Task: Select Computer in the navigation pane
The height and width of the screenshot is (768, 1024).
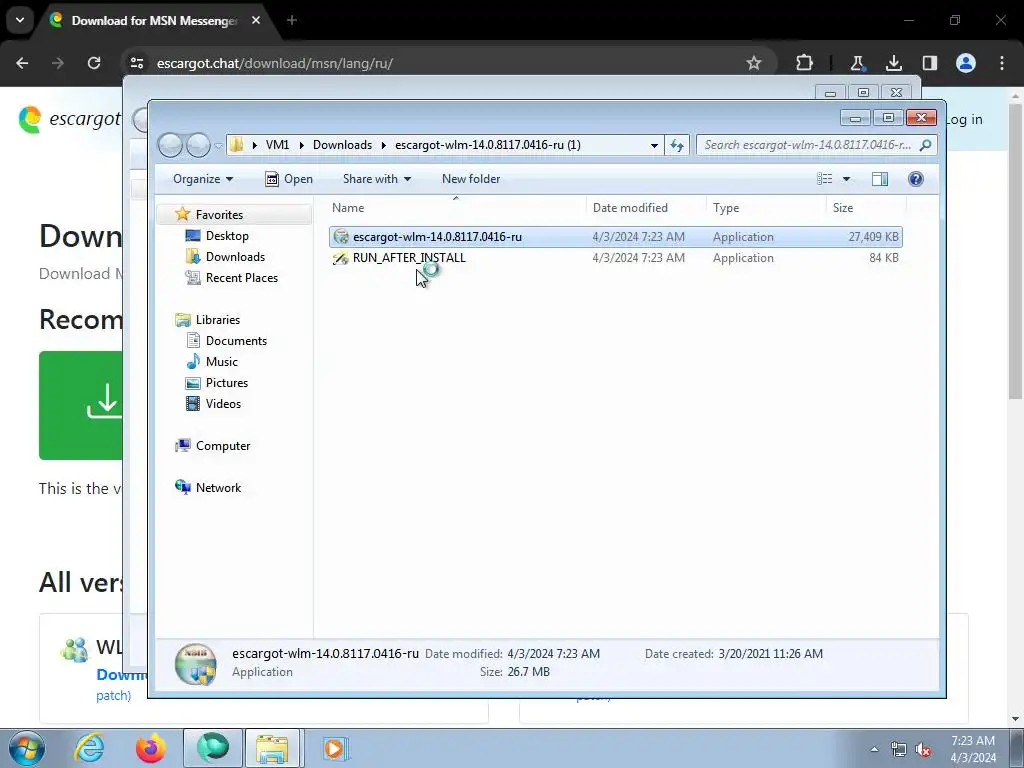Action: pos(223,446)
